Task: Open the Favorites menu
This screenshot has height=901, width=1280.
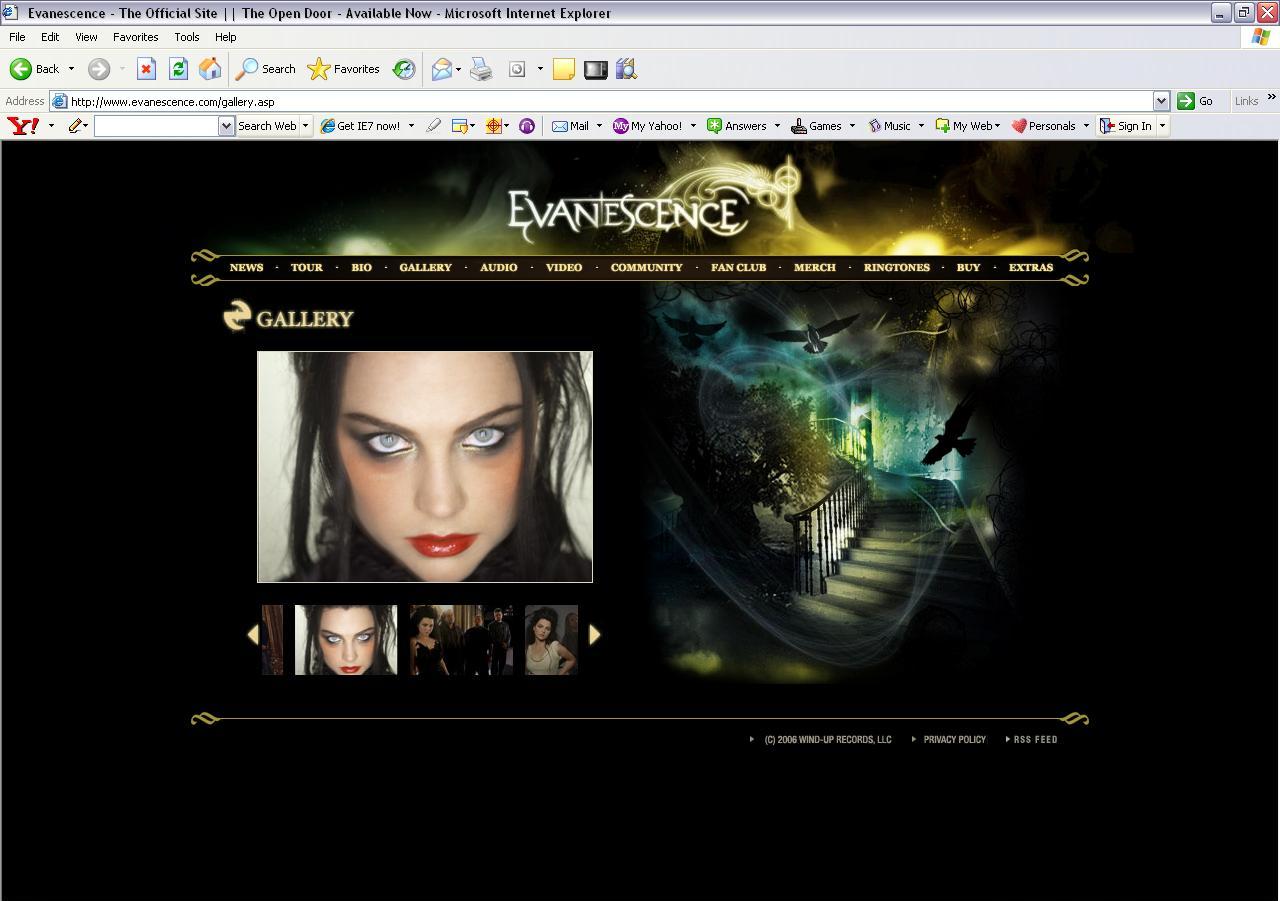Action: tap(135, 37)
